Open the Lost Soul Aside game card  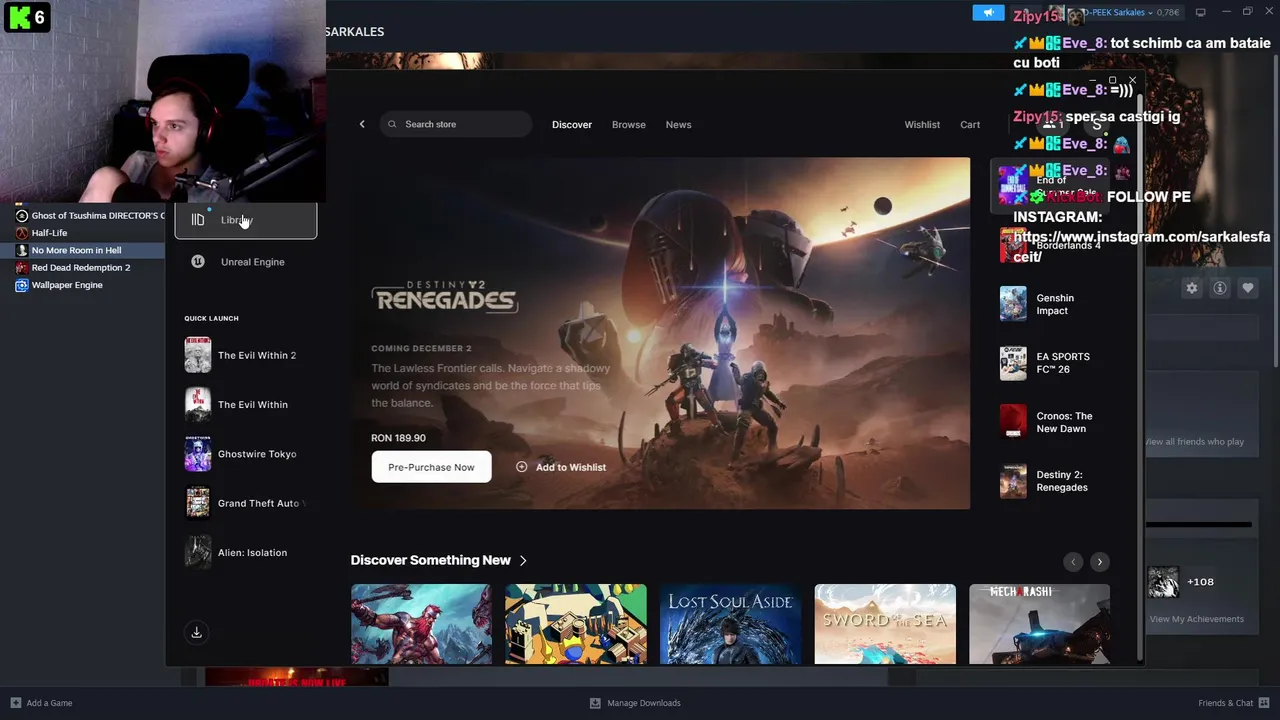point(730,624)
